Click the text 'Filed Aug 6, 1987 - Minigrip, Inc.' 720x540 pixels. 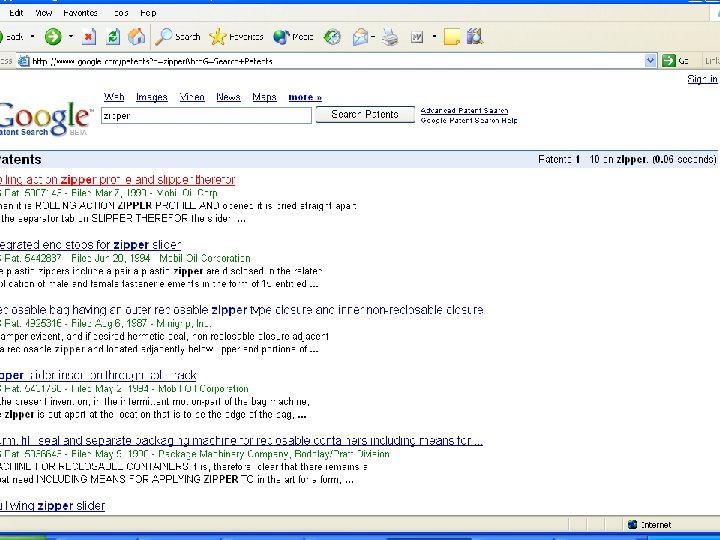[141, 323]
